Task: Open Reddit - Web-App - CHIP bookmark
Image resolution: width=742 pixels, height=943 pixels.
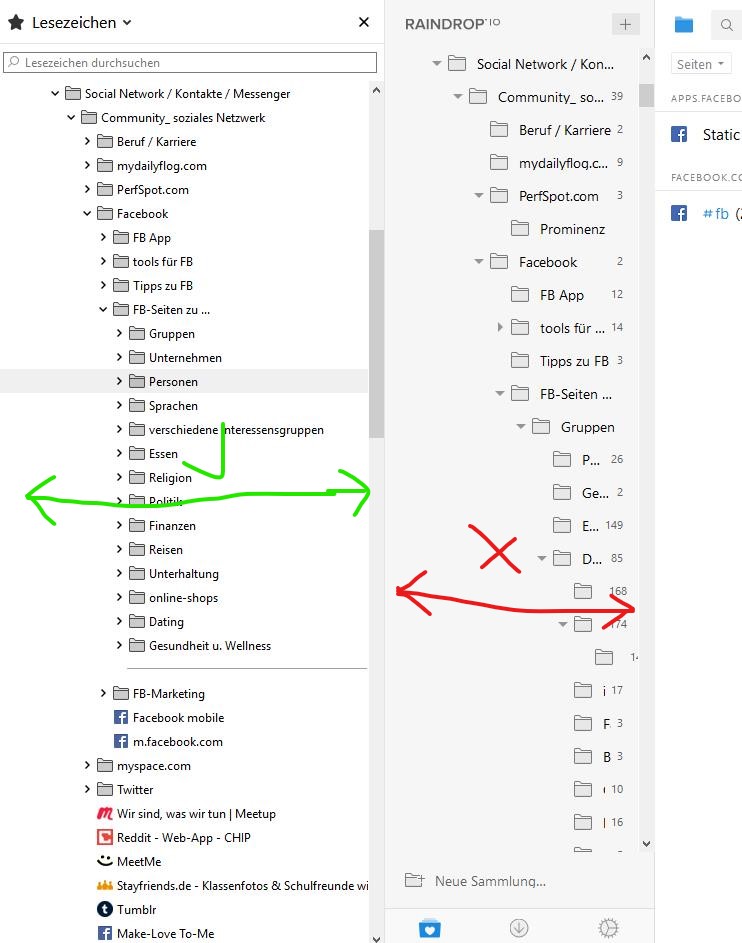Action: pos(174,838)
